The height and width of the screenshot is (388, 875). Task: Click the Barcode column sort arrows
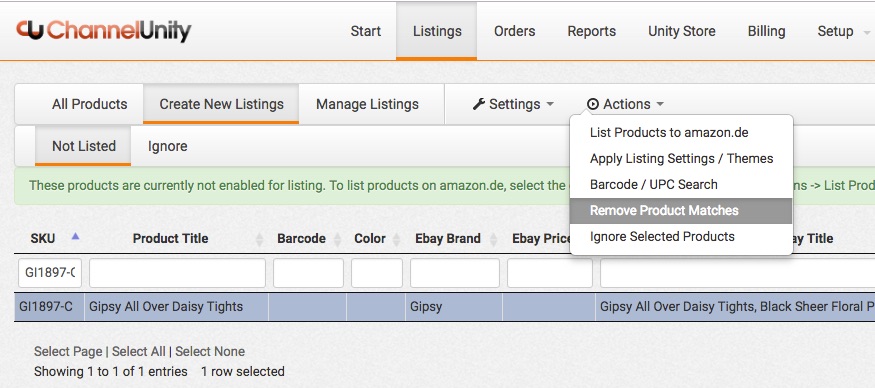pos(338,239)
